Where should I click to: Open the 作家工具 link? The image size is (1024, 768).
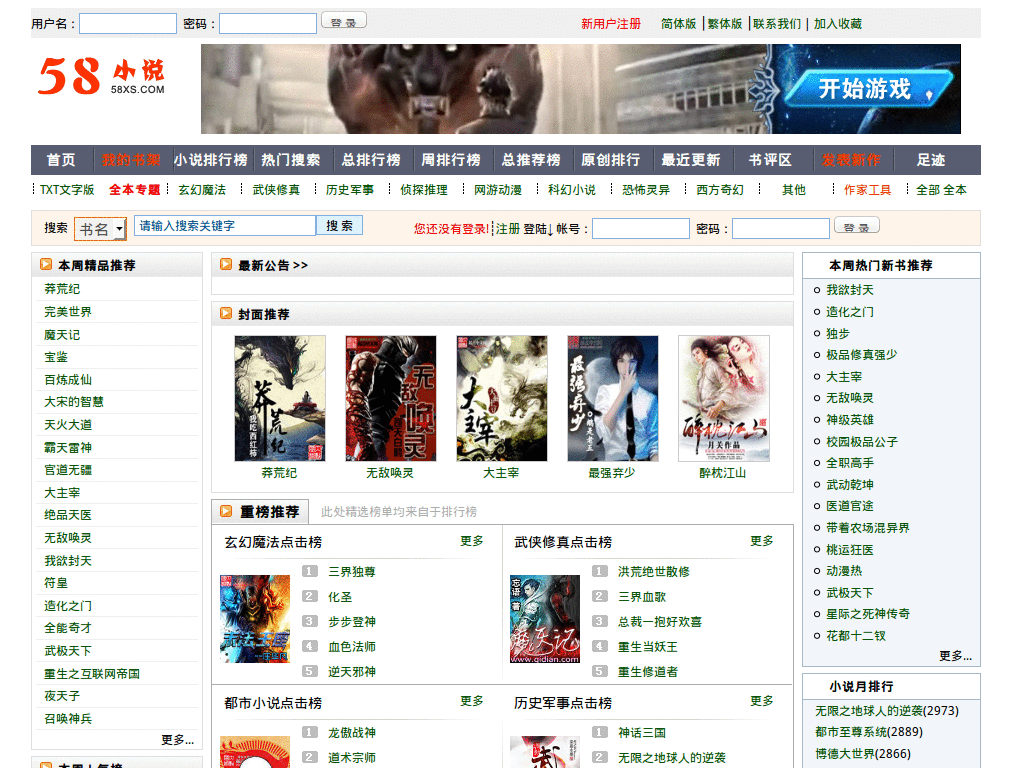[x=867, y=190]
